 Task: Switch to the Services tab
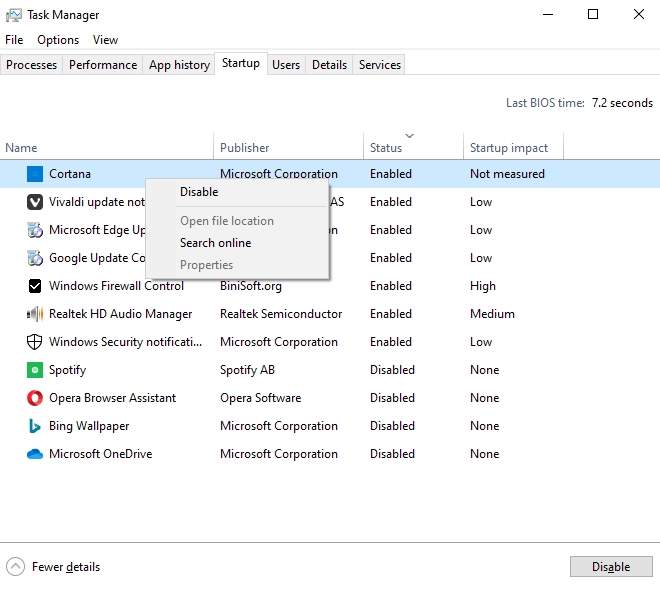click(x=380, y=65)
